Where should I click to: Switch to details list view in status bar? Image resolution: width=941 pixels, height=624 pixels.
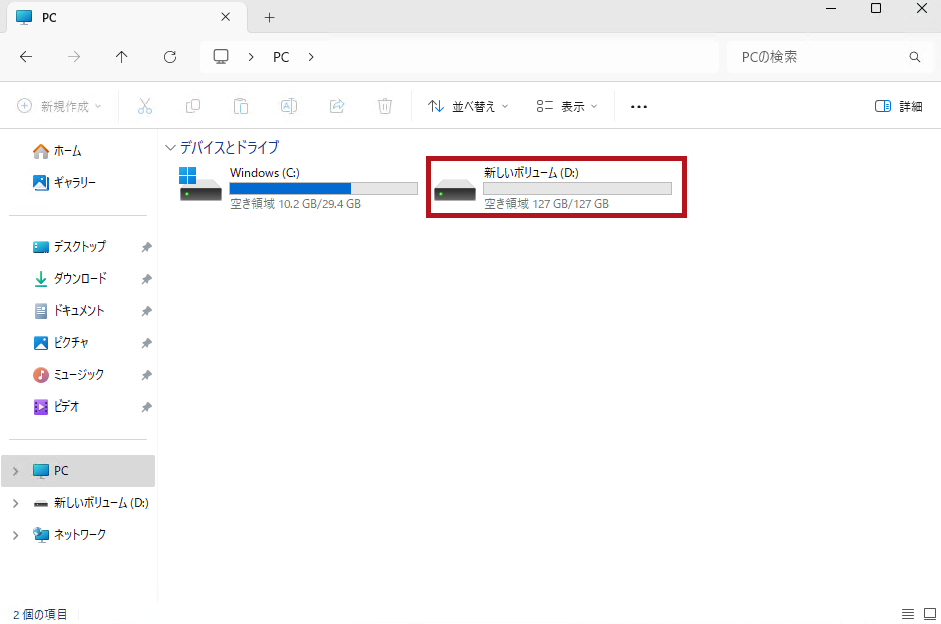click(x=907, y=613)
